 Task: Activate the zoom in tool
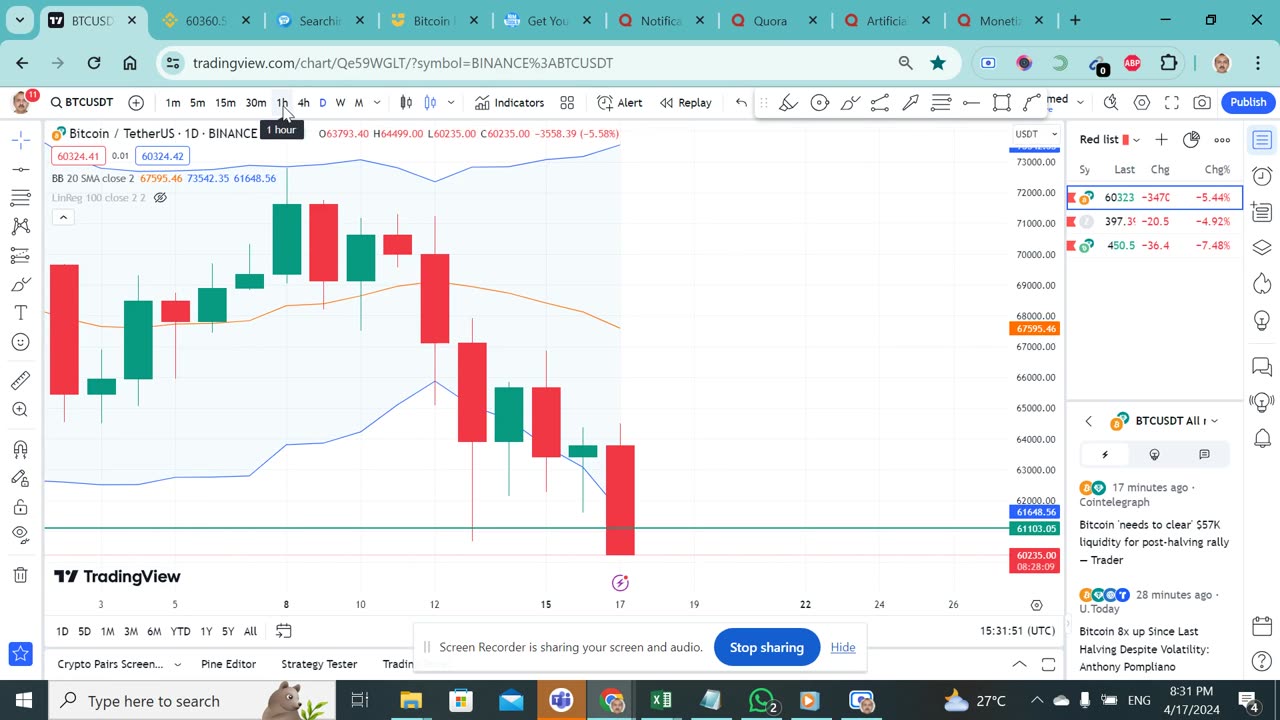[x=20, y=409]
